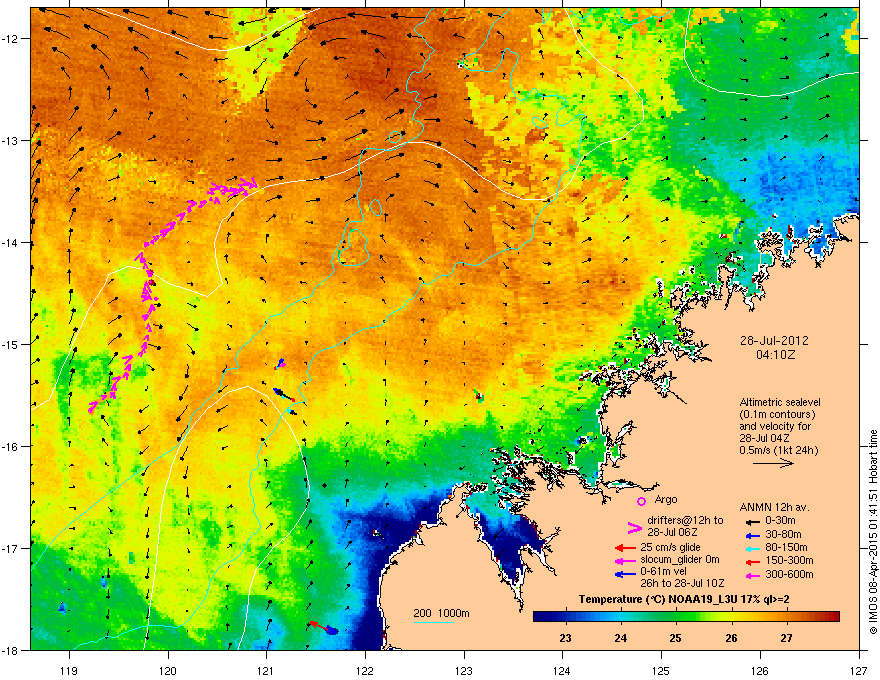Screen dimensions: 880x680
Task: Click the blue glider velocity arrow near 121E 15.5S
Action: pyautogui.click(x=283, y=394)
